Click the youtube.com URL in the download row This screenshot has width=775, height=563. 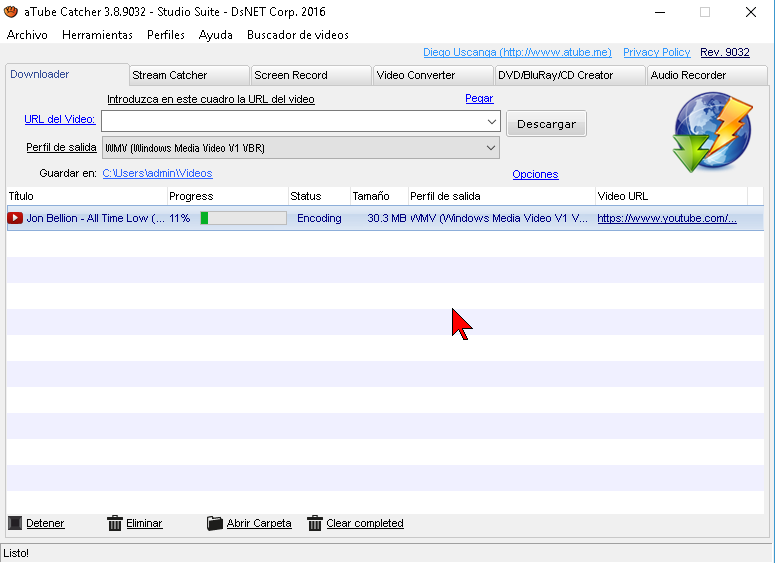pyautogui.click(x=667, y=218)
